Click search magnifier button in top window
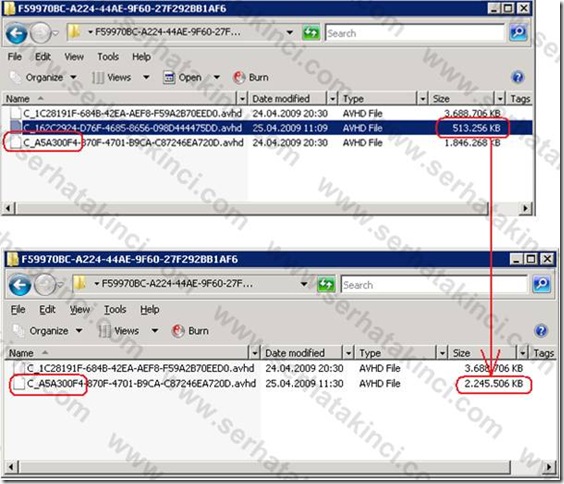The image size is (564, 484). tap(518, 33)
